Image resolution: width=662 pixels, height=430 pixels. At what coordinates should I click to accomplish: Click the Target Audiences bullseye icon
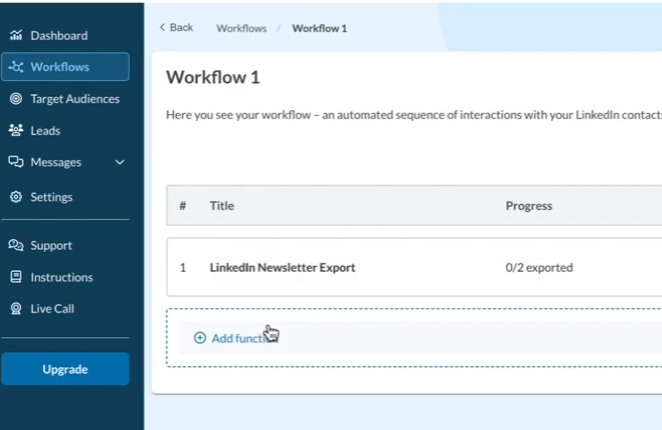point(16,99)
